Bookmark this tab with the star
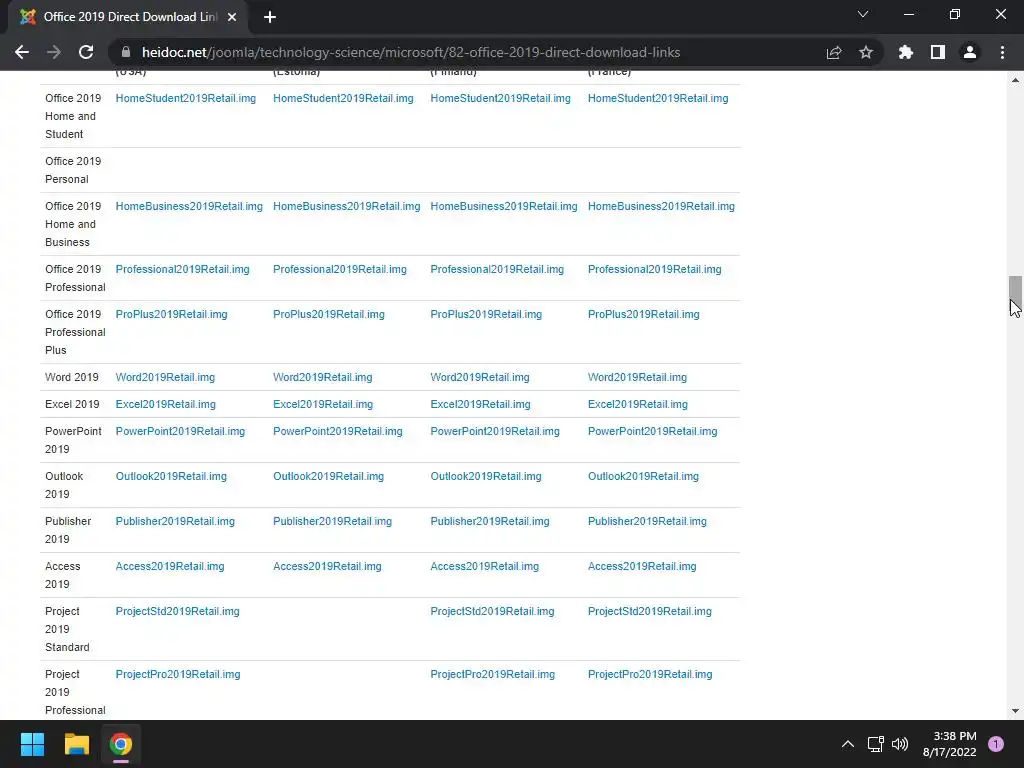 pos(866,52)
